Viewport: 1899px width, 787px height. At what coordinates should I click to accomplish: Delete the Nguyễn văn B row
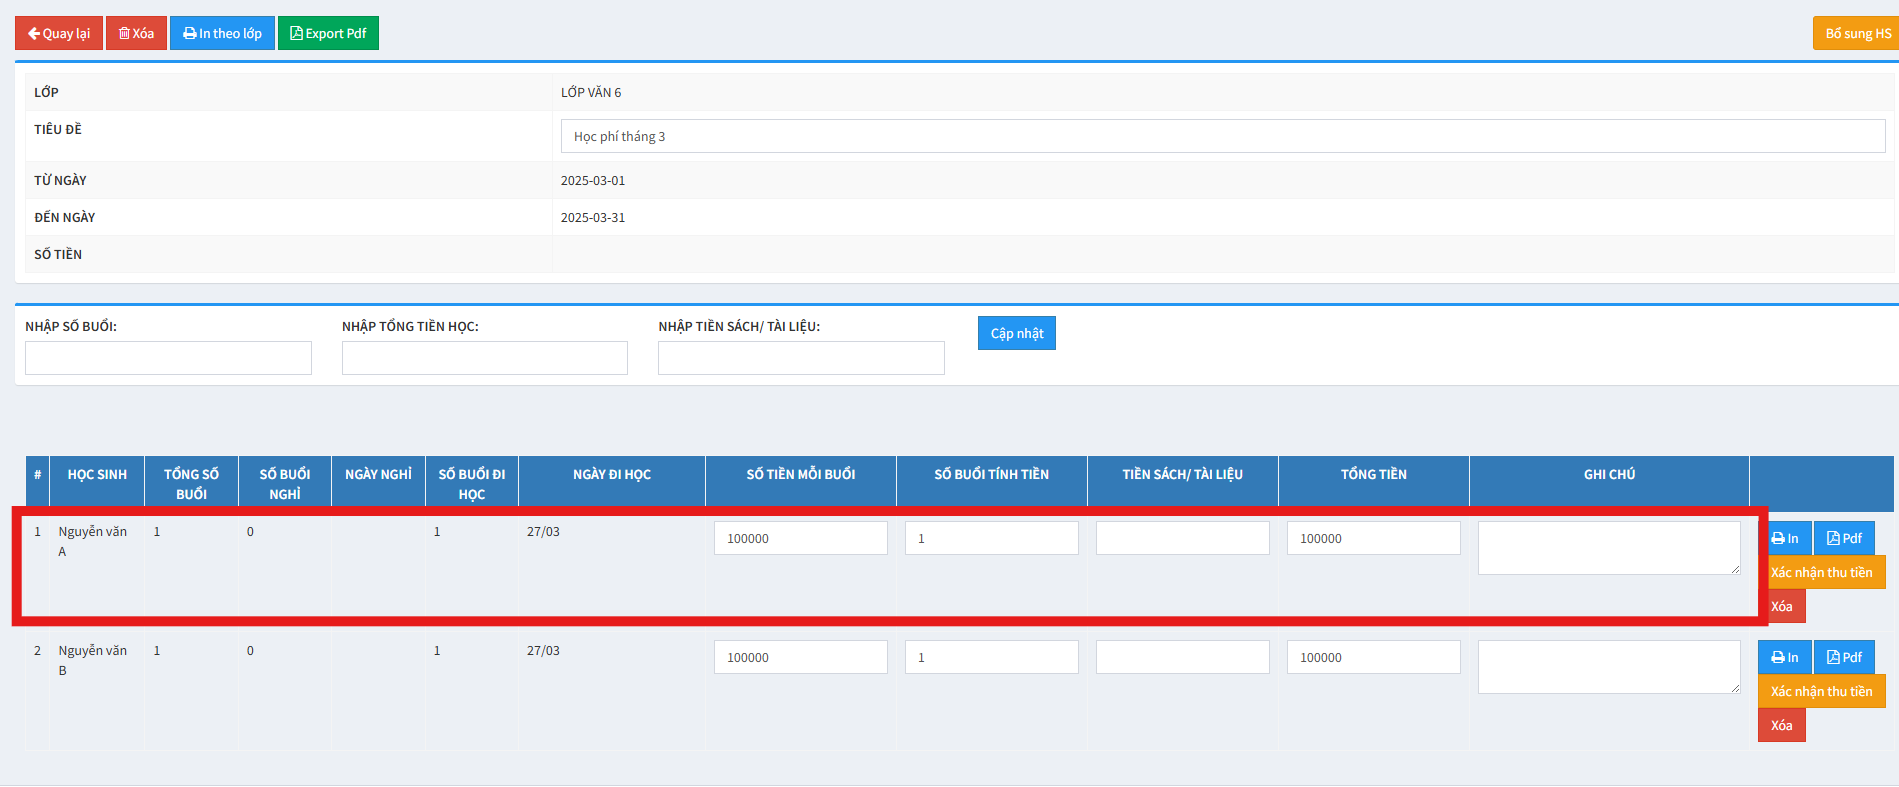point(1781,725)
